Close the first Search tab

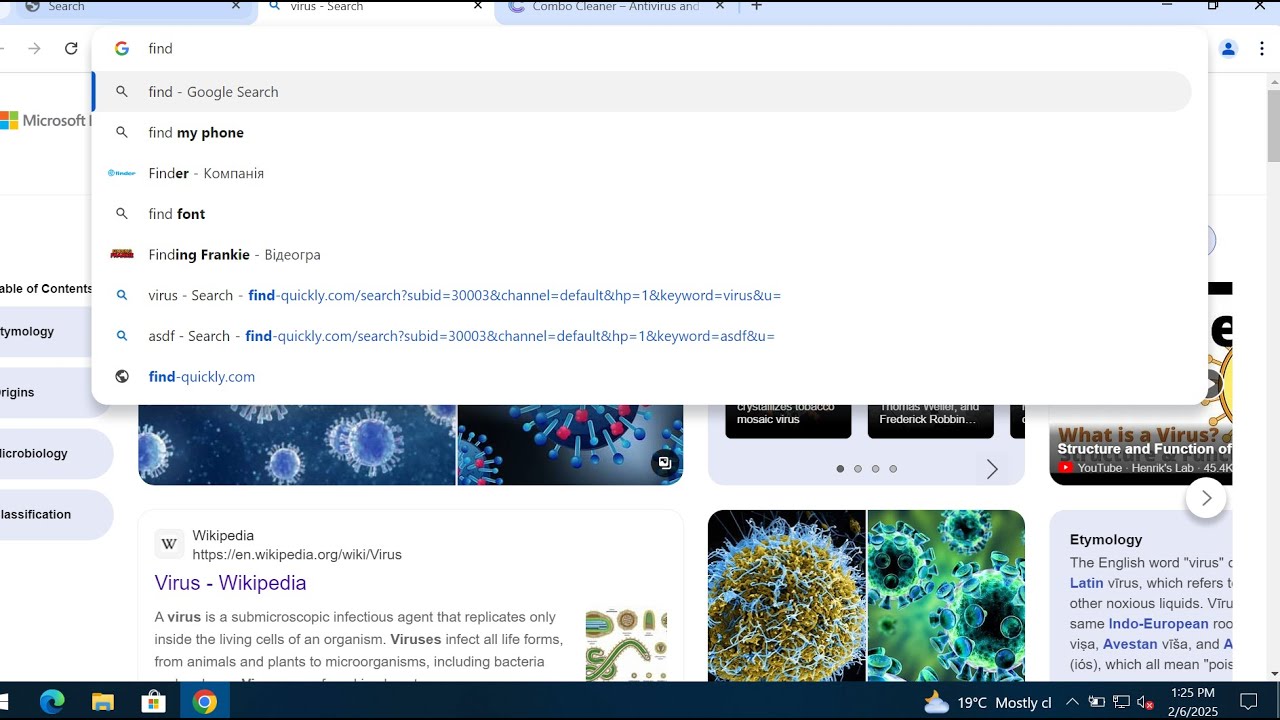[x=236, y=6]
